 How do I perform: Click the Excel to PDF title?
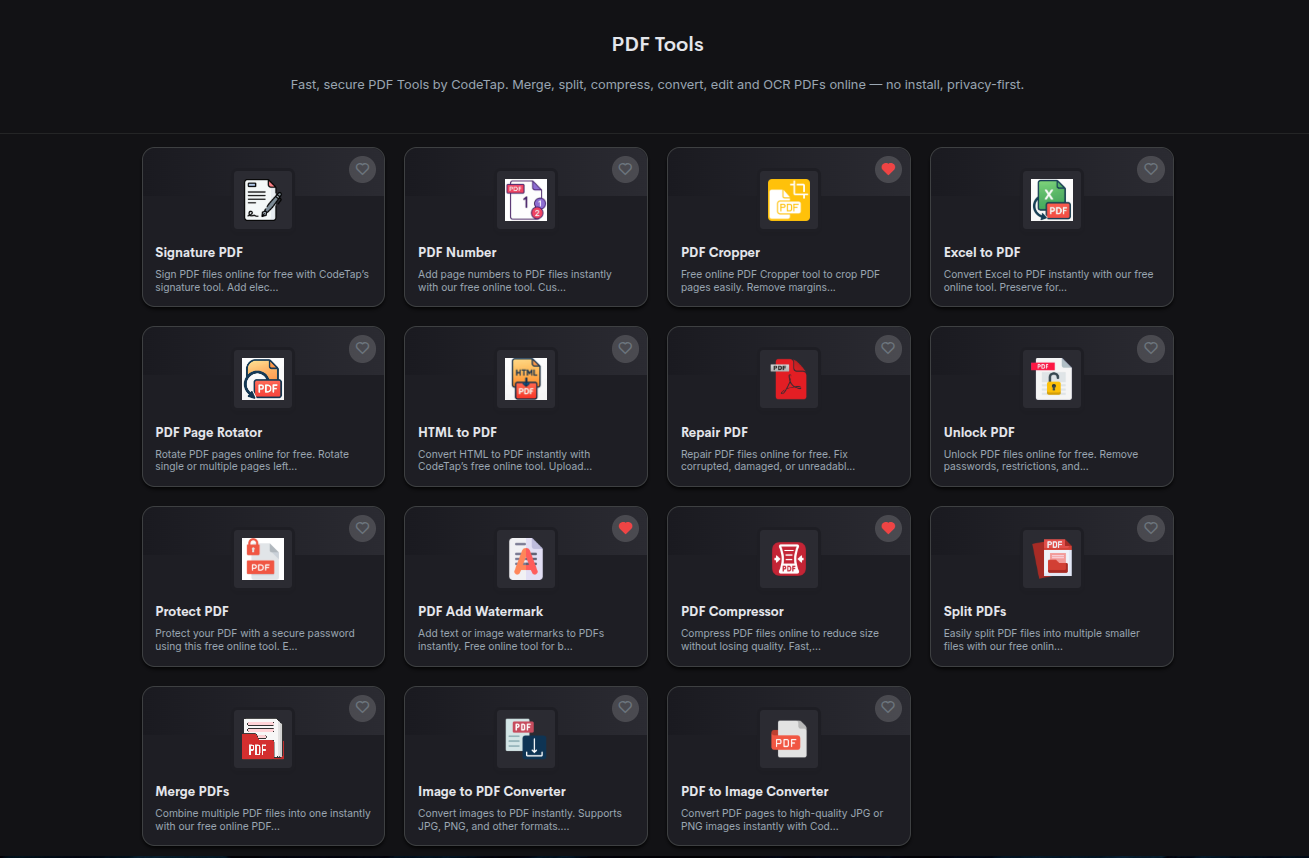[982, 252]
